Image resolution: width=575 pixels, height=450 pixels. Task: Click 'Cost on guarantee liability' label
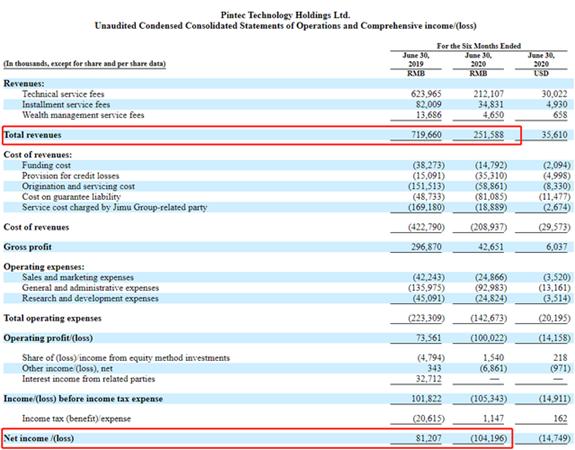[x=71, y=197]
